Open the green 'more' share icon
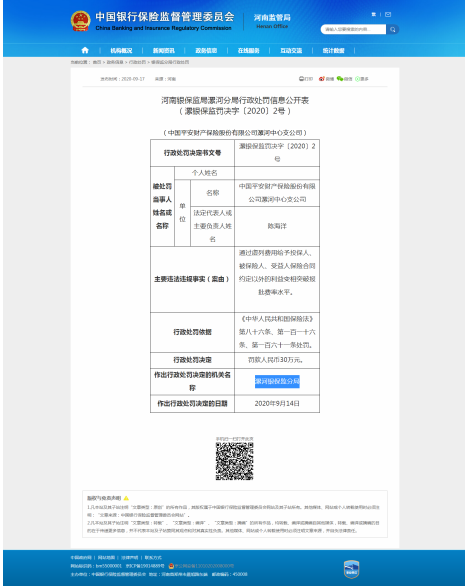The width and height of the screenshot is (465, 587). point(357,79)
